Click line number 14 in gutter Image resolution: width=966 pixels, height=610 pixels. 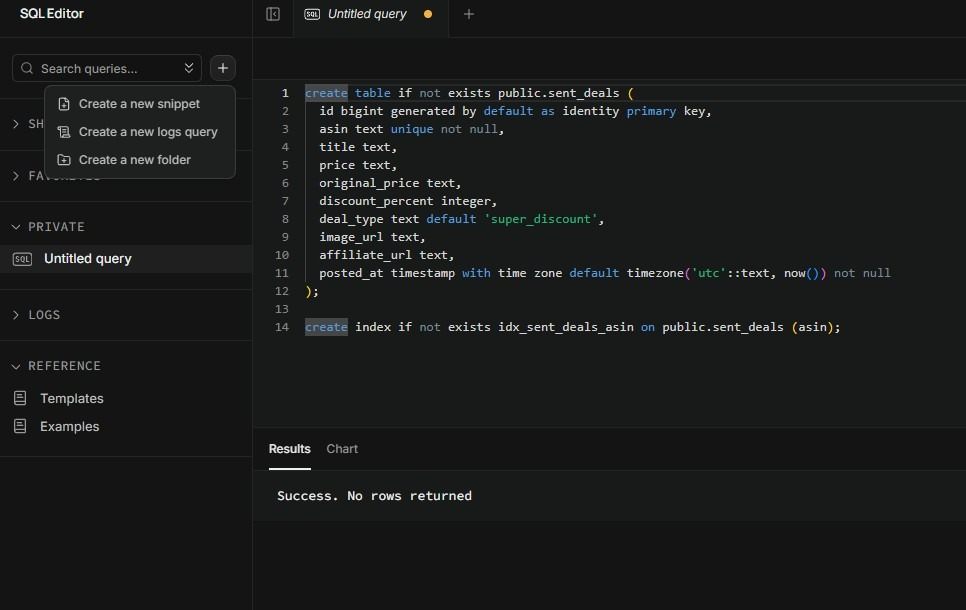(282, 327)
